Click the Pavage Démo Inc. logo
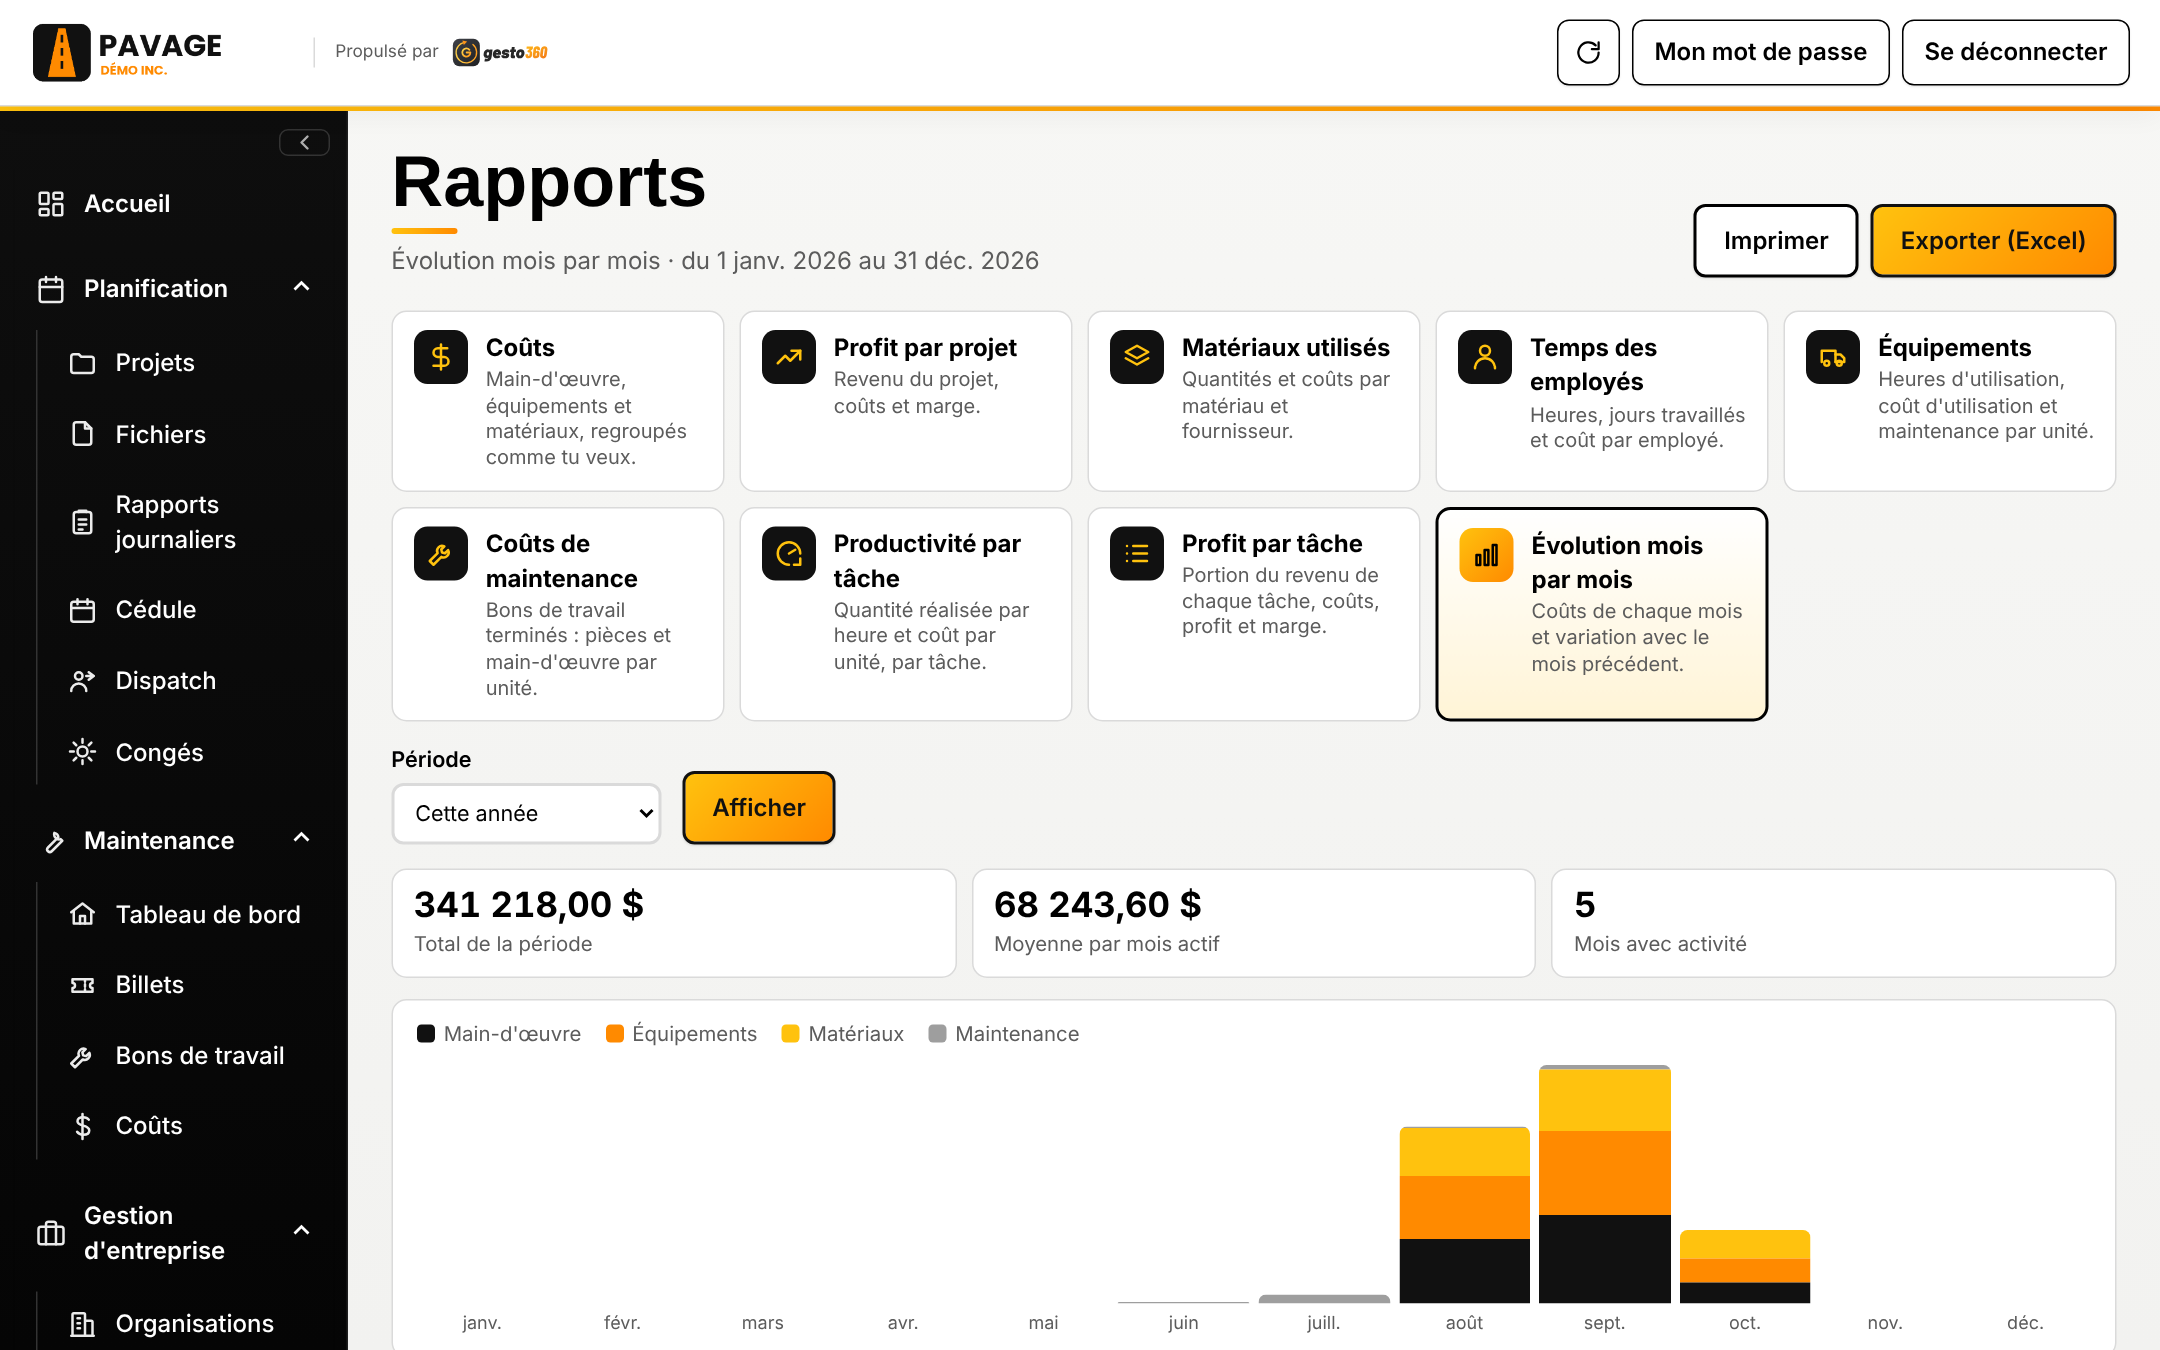 (128, 52)
